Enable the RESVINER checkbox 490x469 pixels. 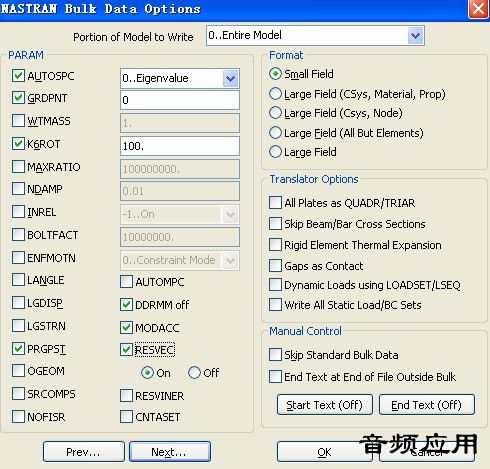(x=126, y=396)
